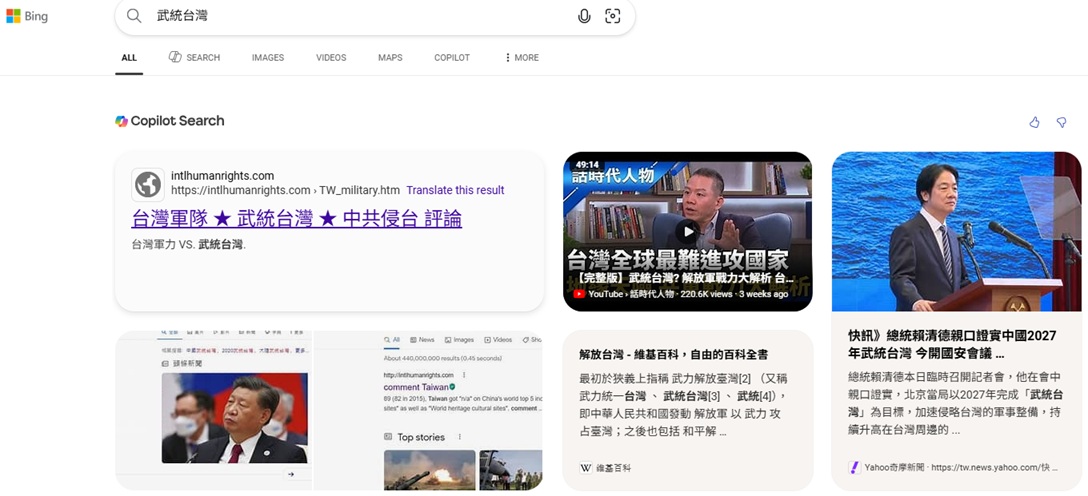Switch to the IMAGES tab
Screen dimensions: 1088x496
coord(267,58)
